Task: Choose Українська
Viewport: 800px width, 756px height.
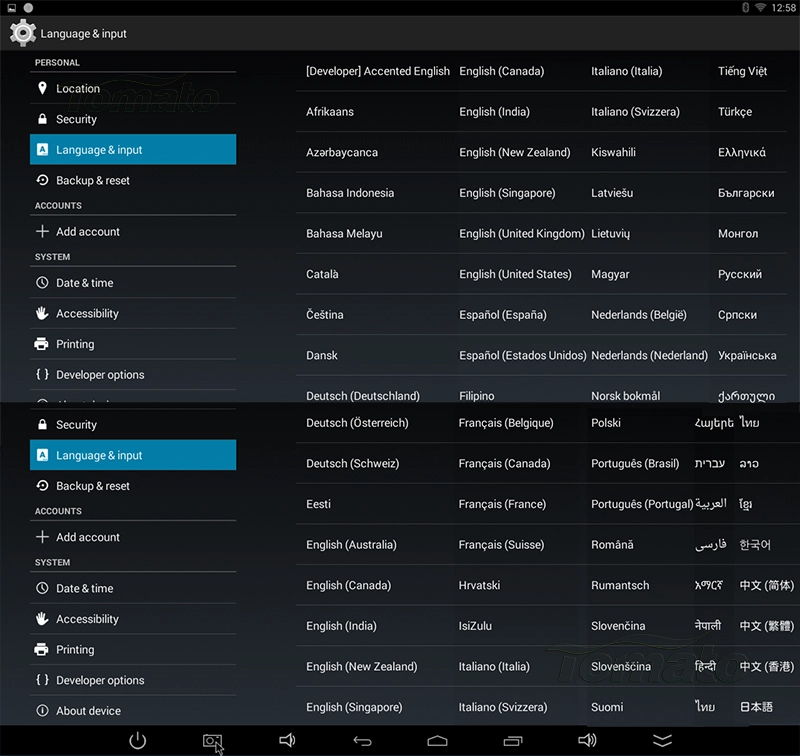Action: 747,356
